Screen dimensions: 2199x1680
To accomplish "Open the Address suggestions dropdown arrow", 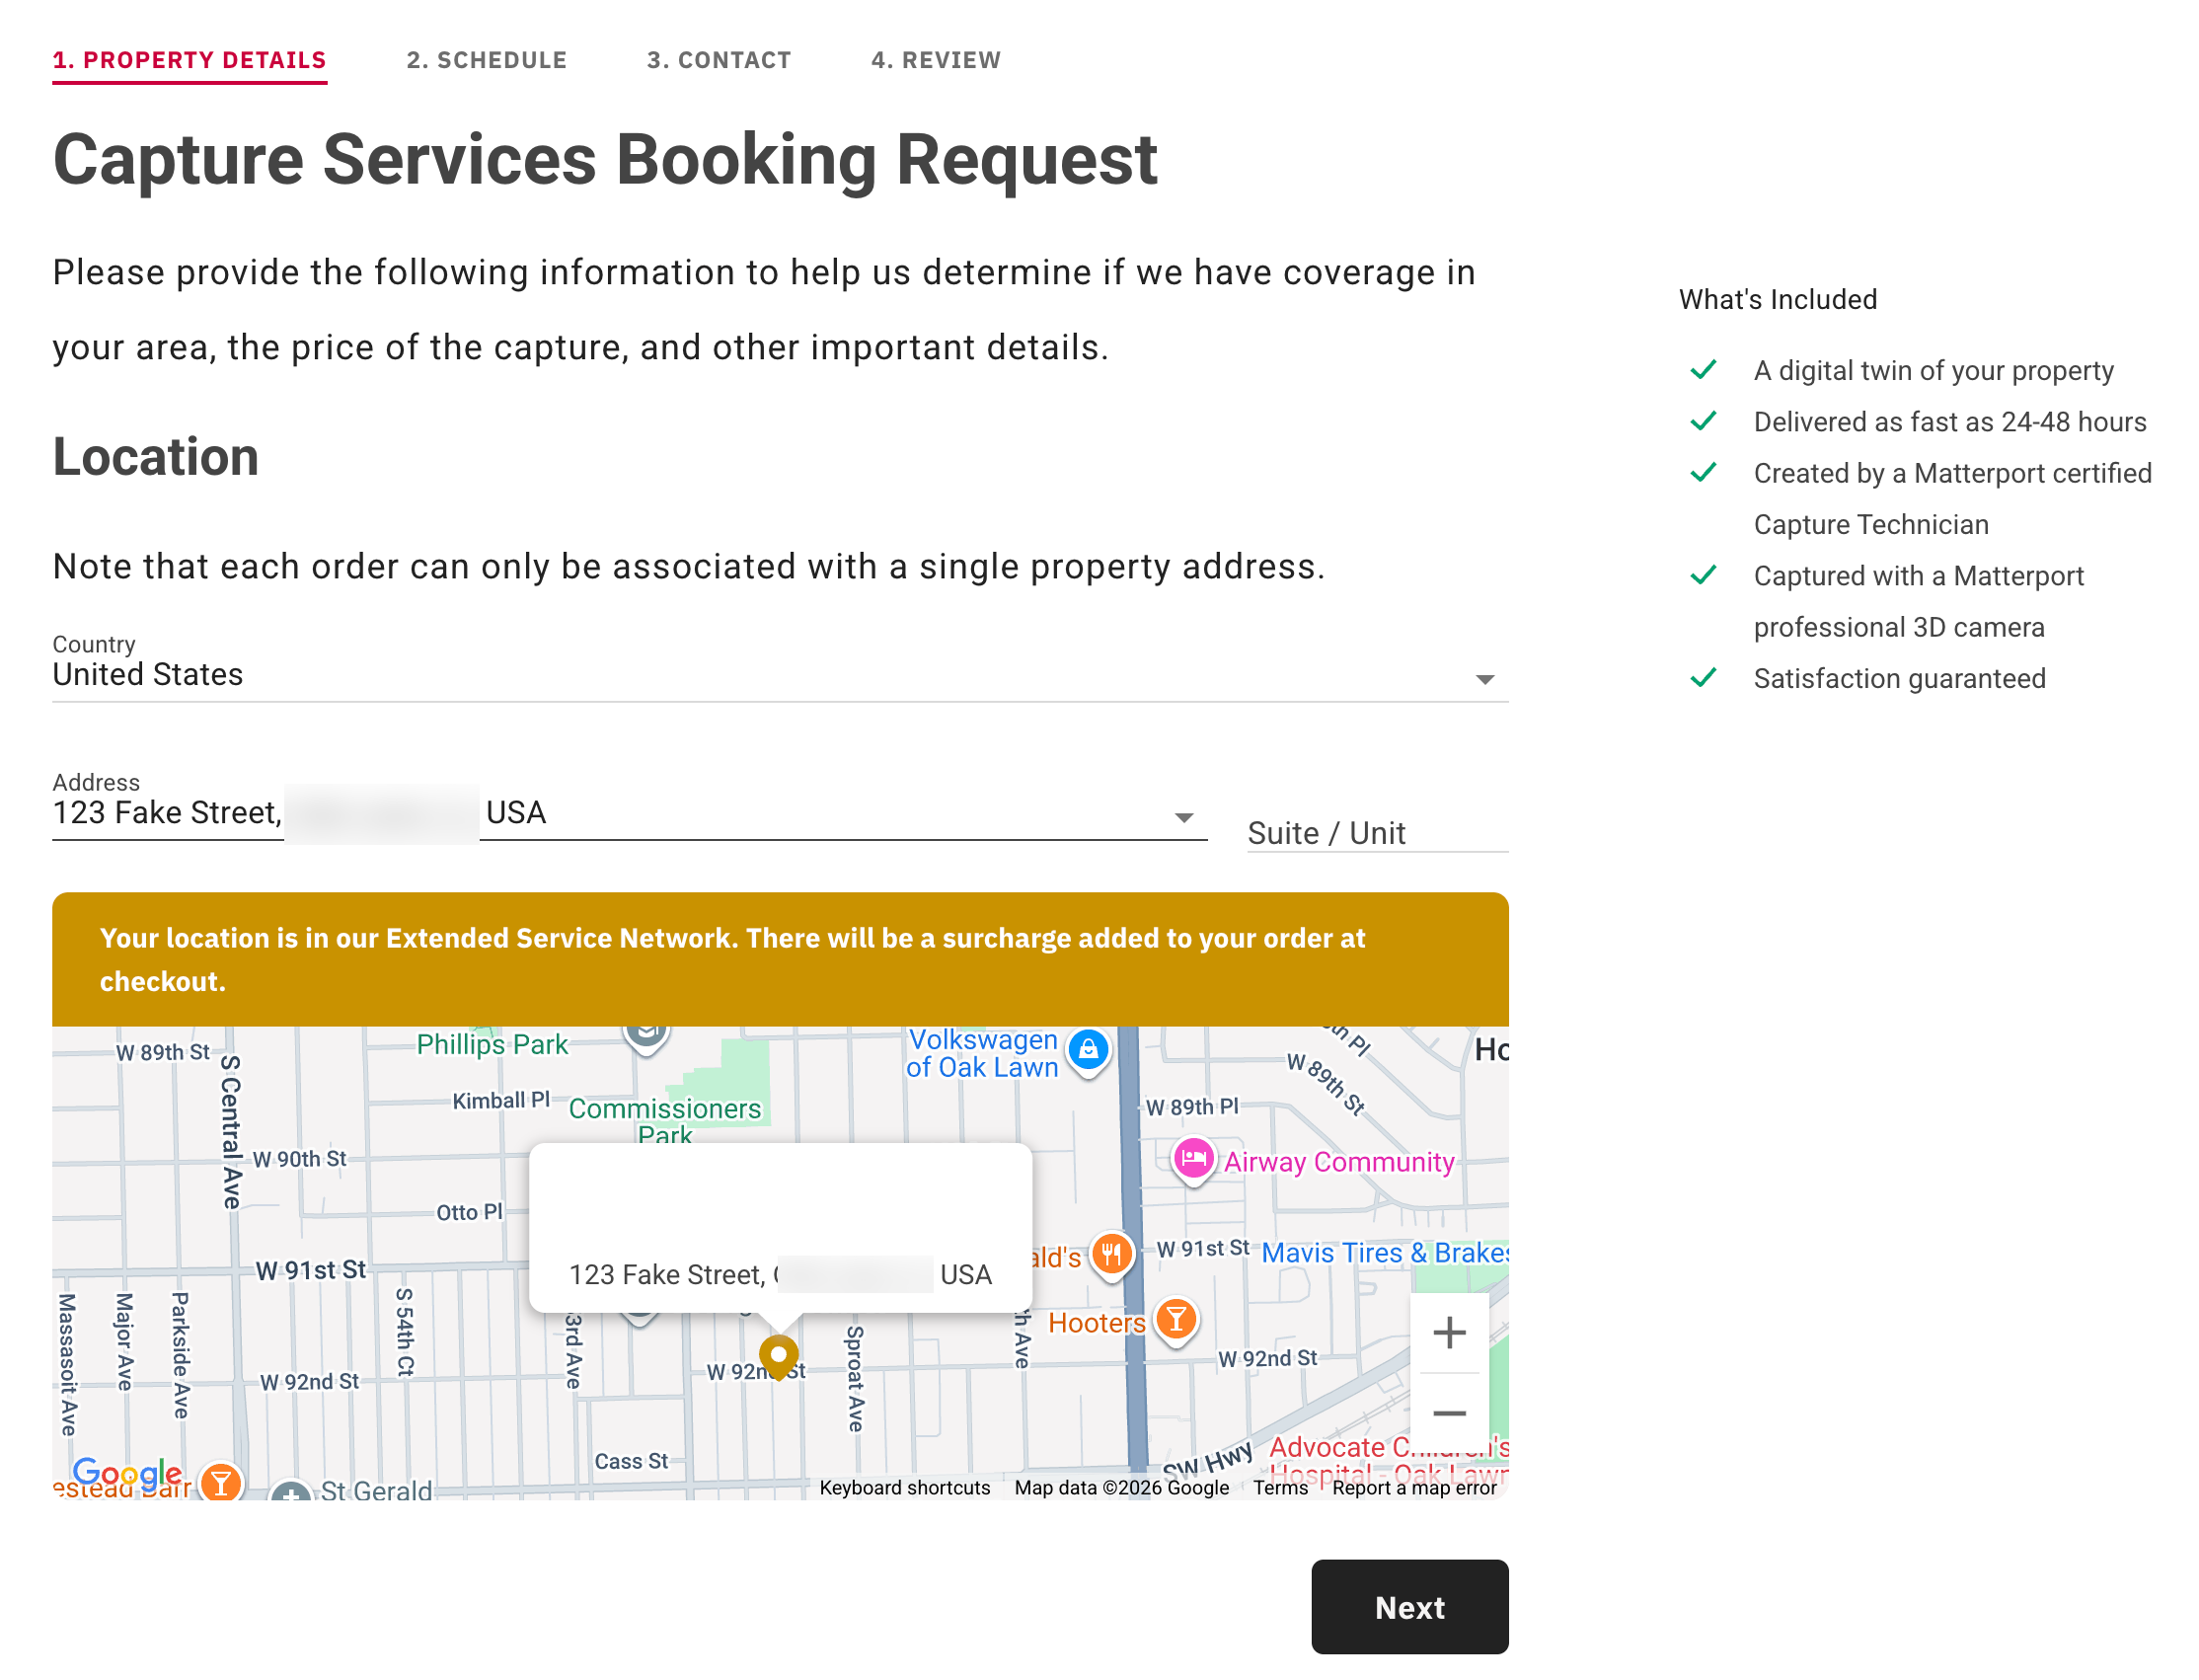I will [1183, 818].
